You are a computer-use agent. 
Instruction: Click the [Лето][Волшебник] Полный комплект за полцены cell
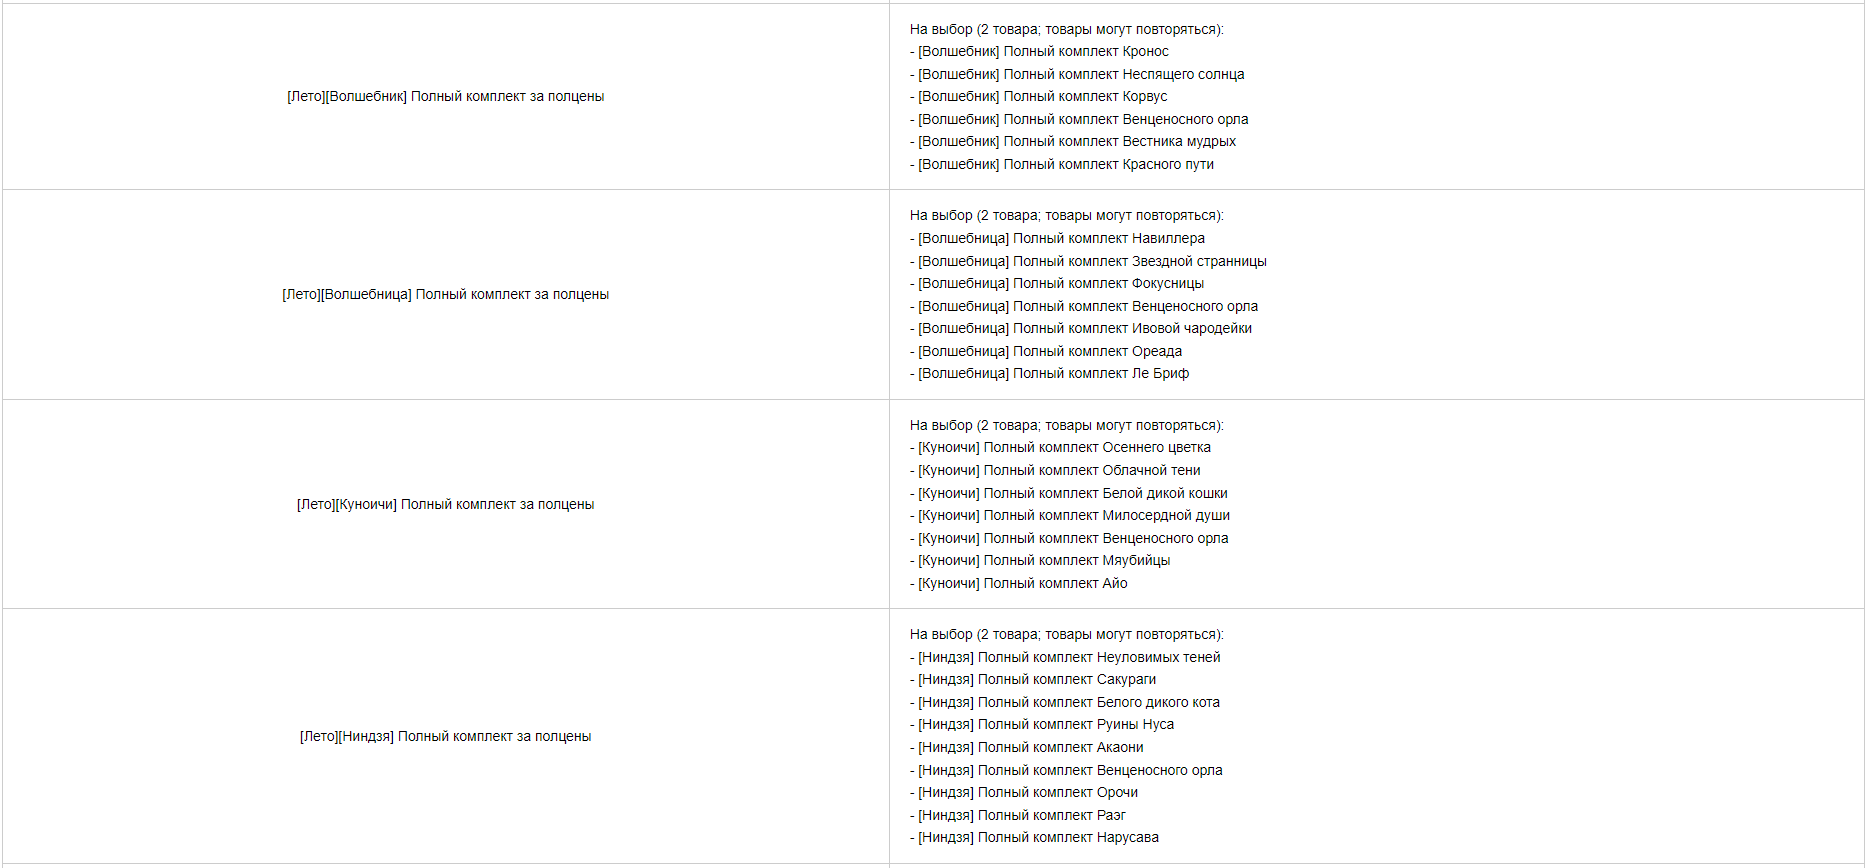(446, 97)
